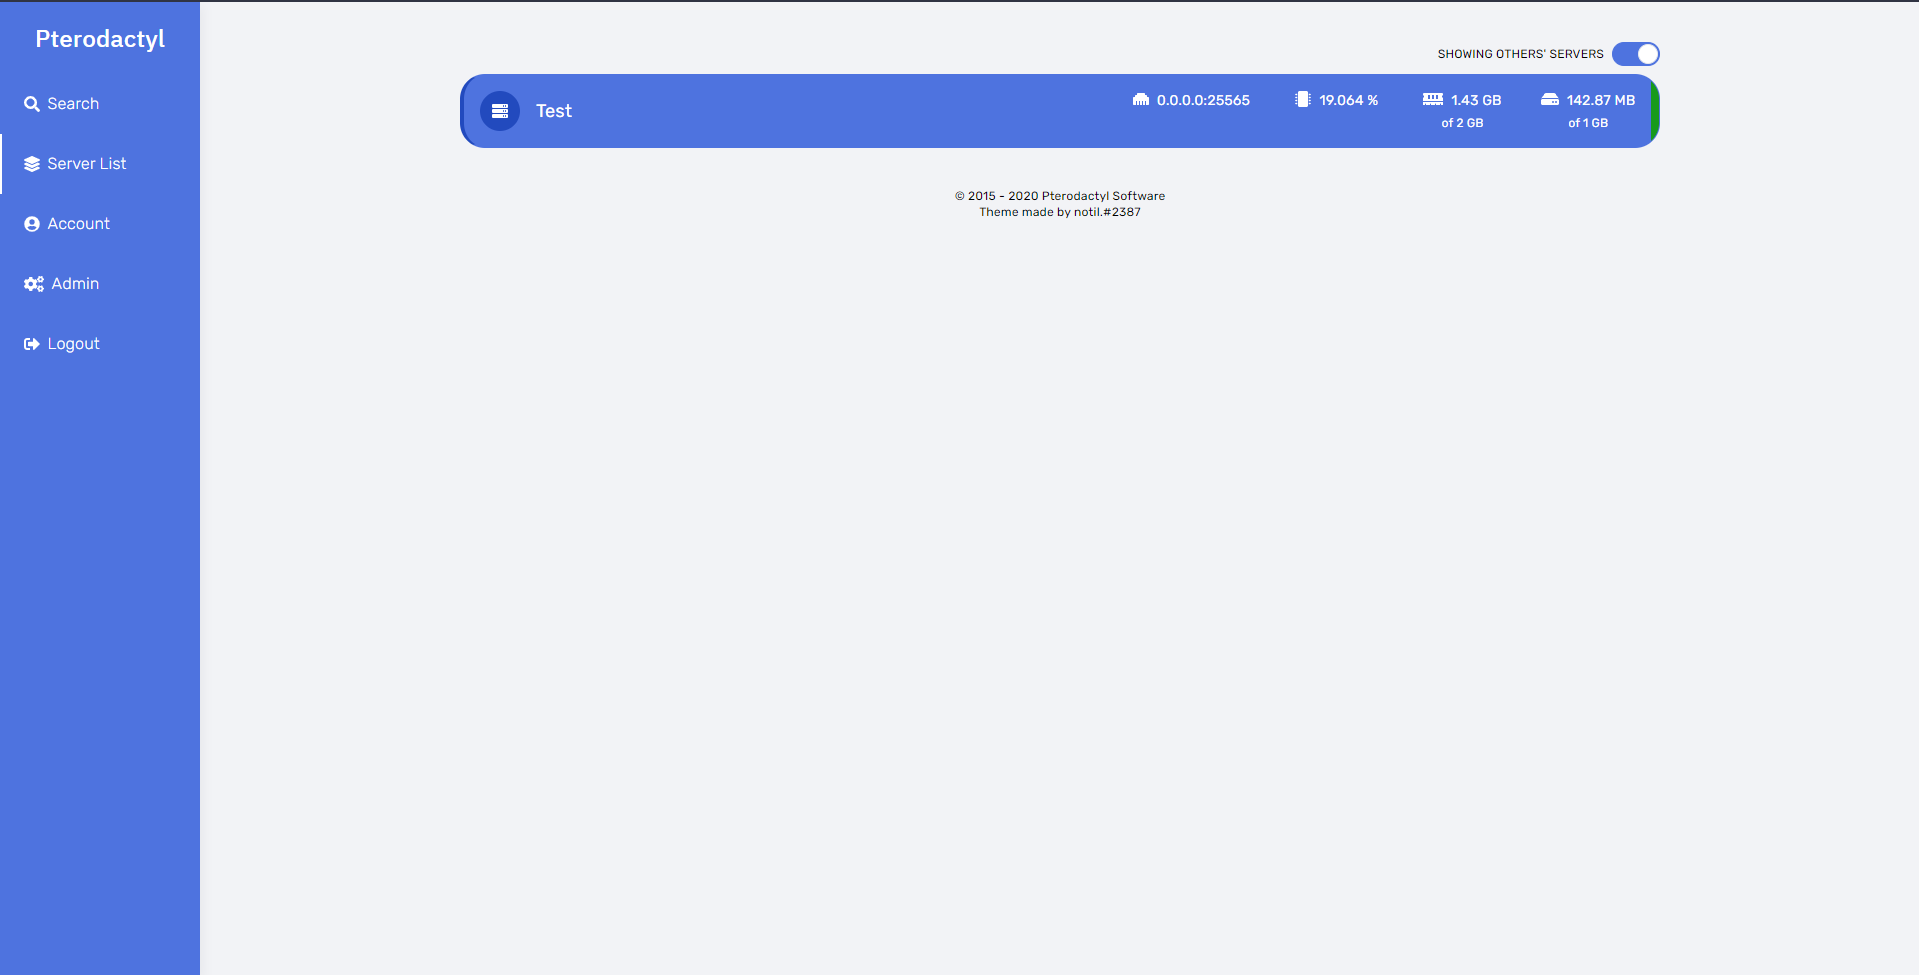Click the Admin gears icon

34,284
